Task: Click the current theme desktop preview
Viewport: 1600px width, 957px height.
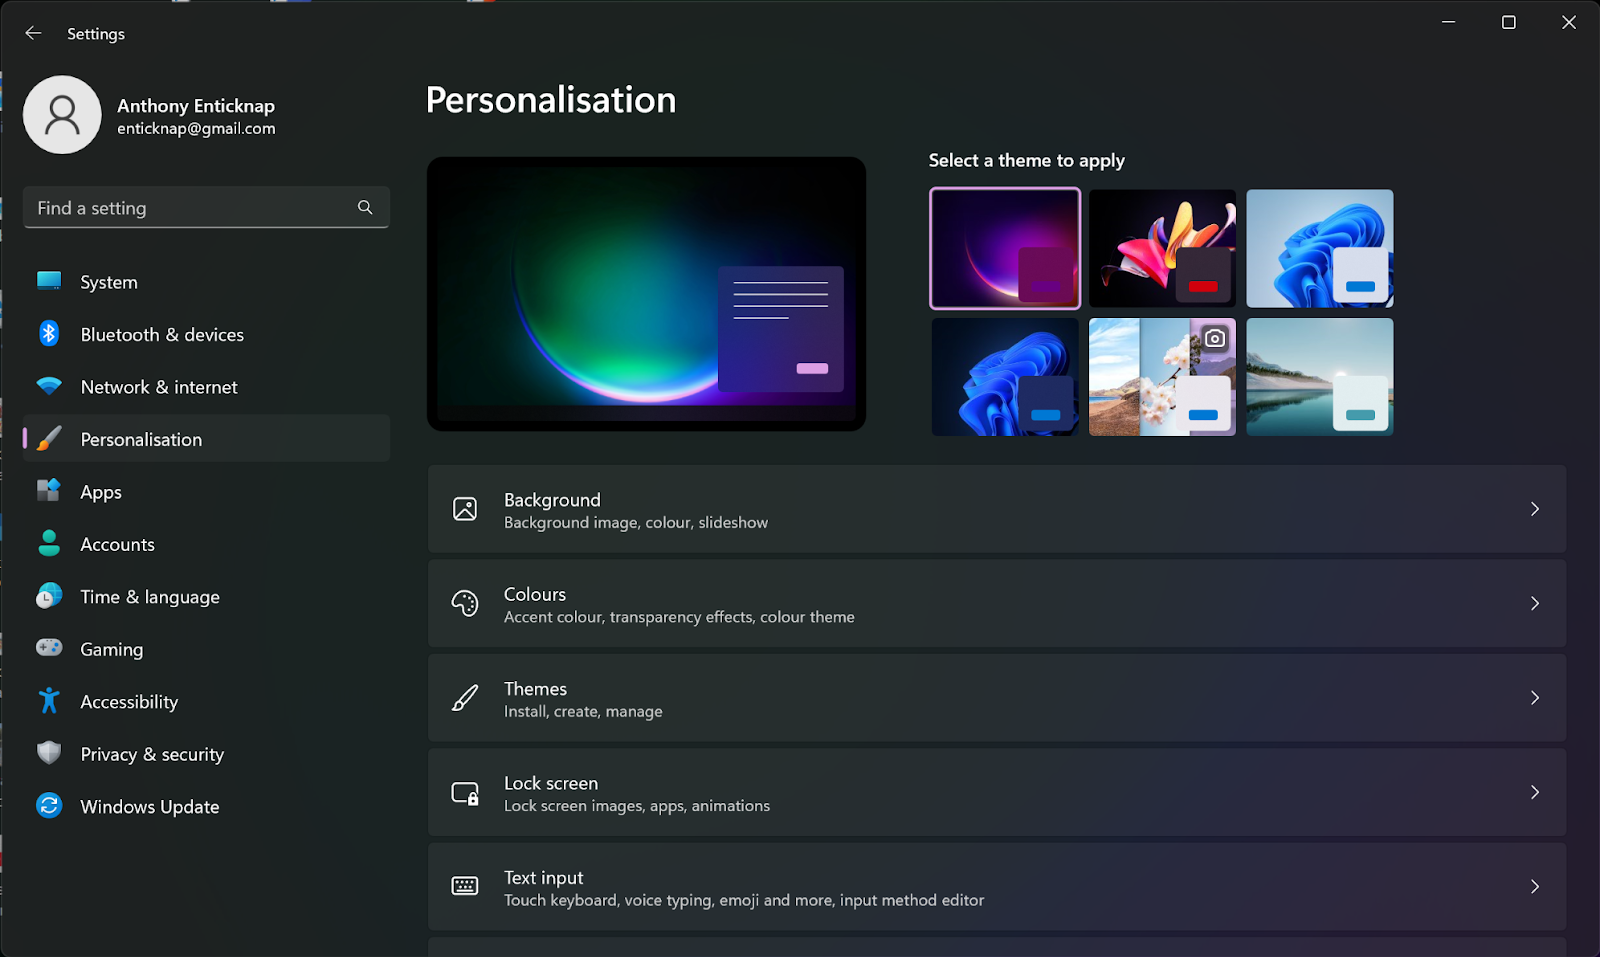Action: [x=646, y=294]
